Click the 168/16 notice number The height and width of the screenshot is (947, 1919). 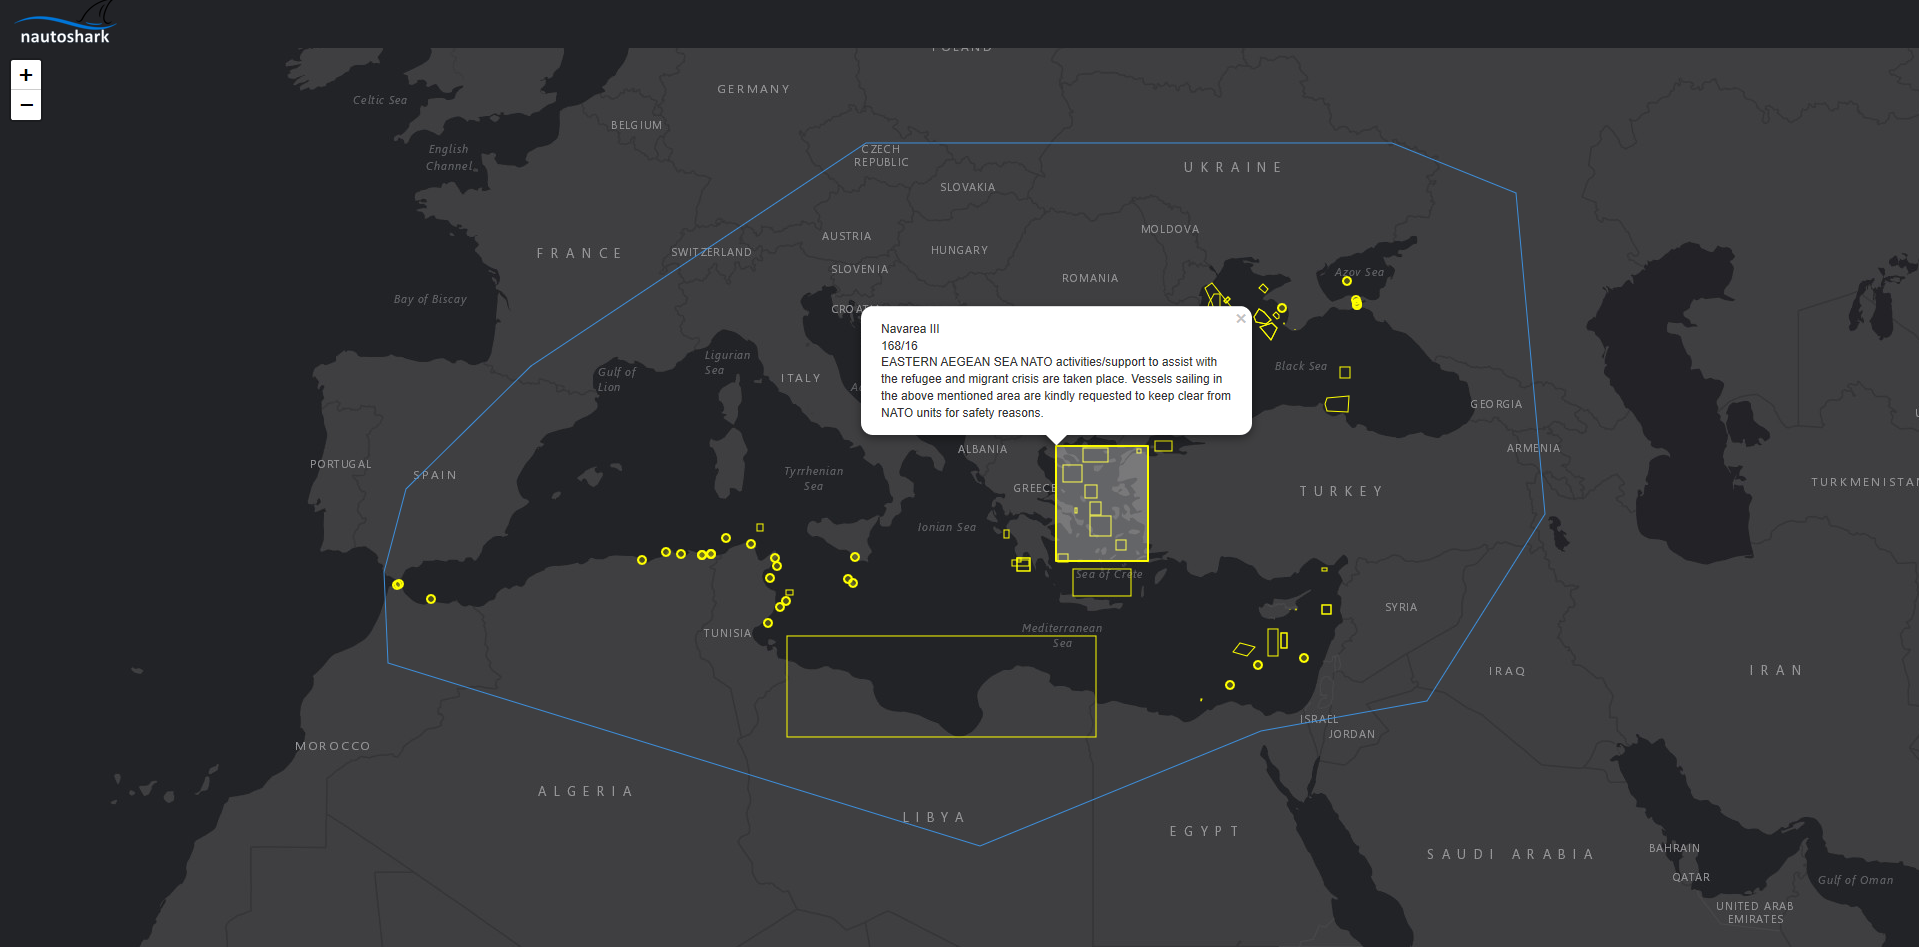pyautogui.click(x=899, y=346)
